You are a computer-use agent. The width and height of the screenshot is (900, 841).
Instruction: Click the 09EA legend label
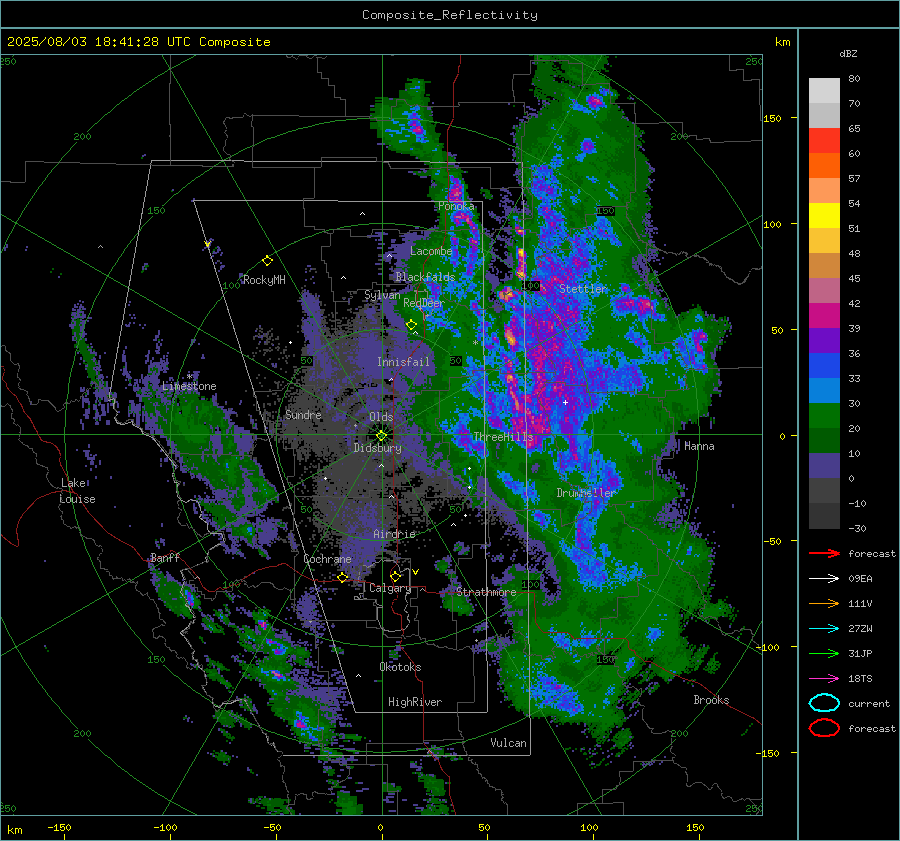click(x=860, y=579)
